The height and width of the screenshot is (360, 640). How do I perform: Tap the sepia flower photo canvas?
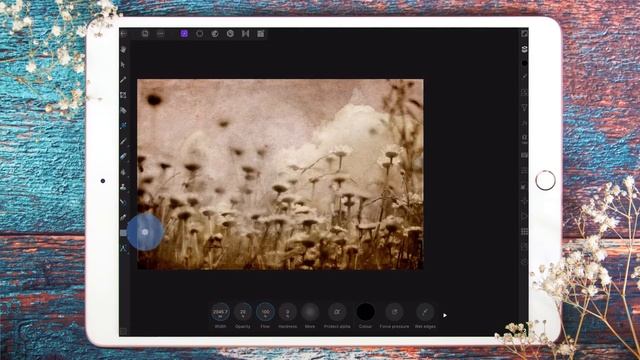(x=280, y=174)
